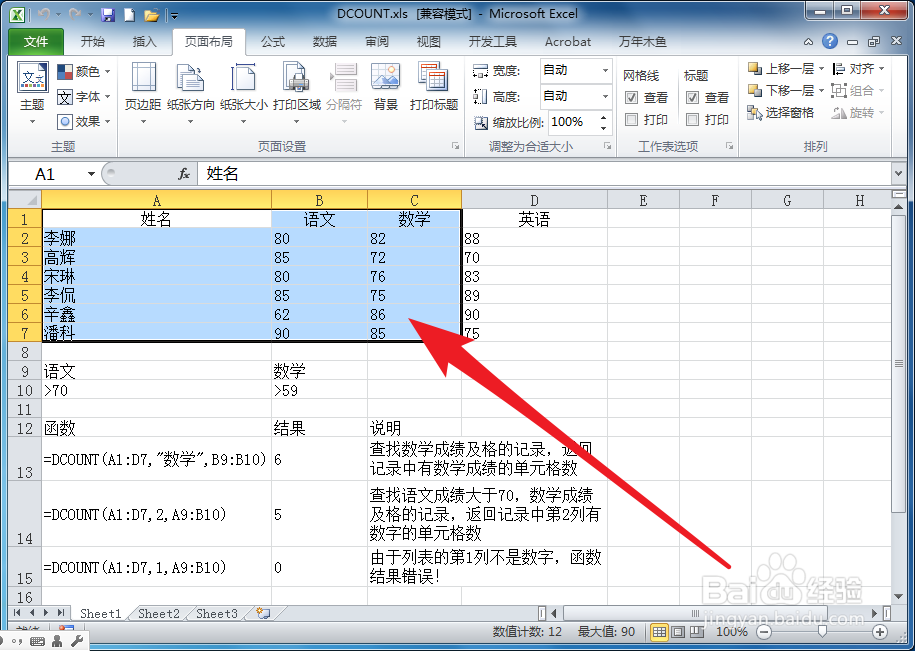Open Print Titles (打印标题)
This screenshot has height=651, width=915.
tap(433, 90)
